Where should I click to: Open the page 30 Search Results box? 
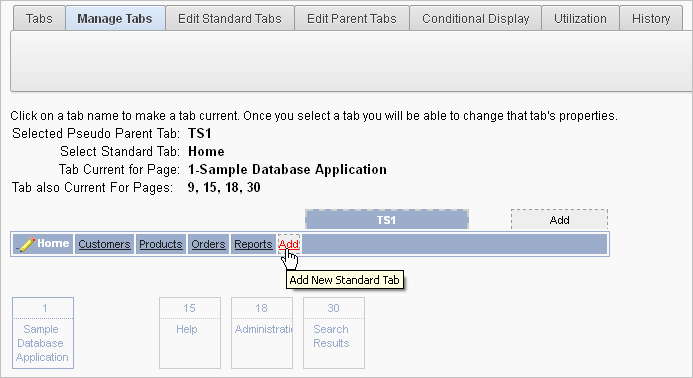[334, 333]
